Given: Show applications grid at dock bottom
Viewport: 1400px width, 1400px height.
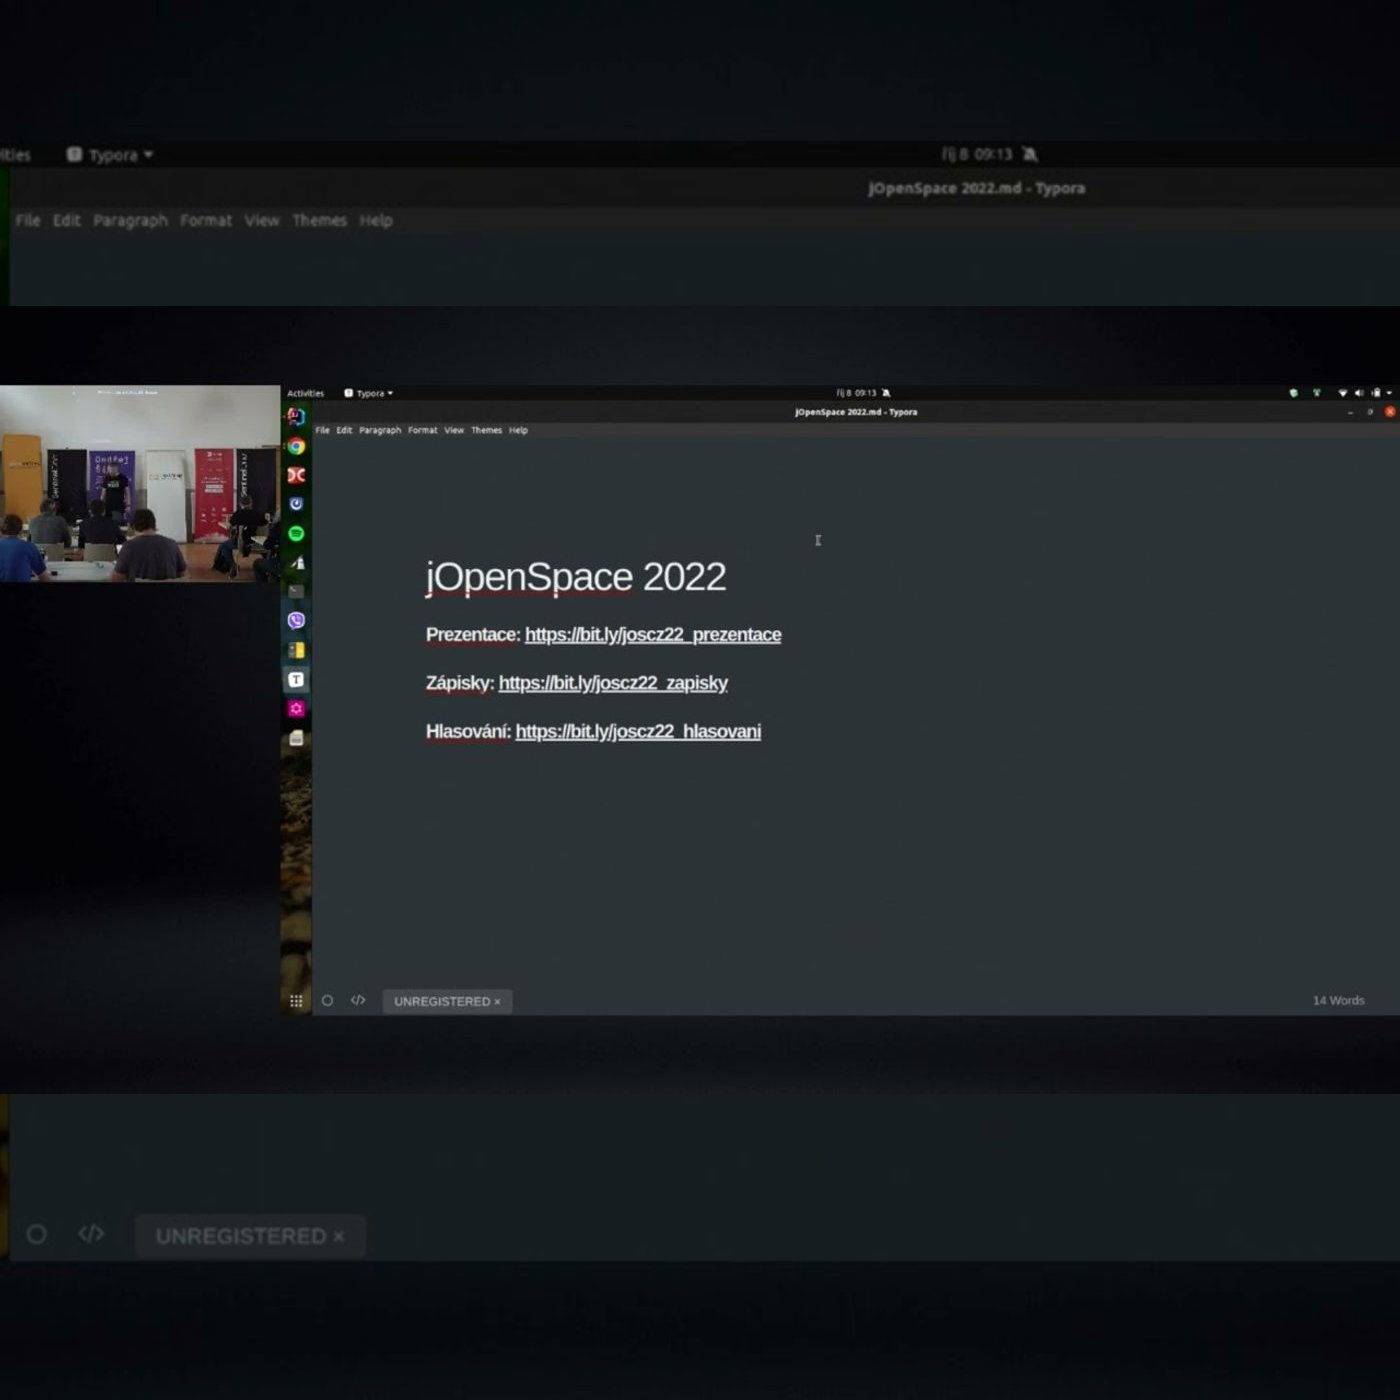Looking at the screenshot, I should tap(296, 1000).
